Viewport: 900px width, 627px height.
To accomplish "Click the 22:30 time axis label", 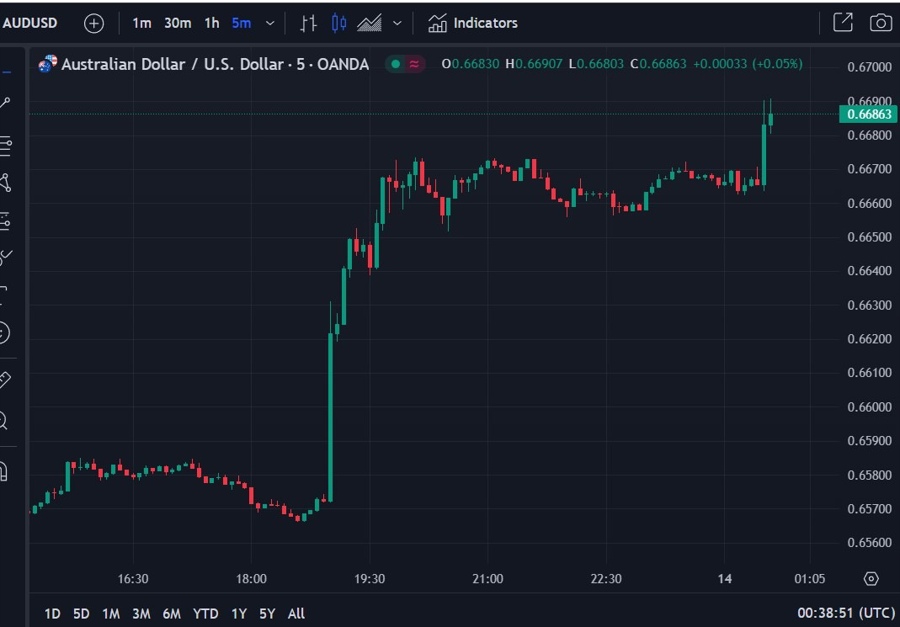I will coord(606,579).
